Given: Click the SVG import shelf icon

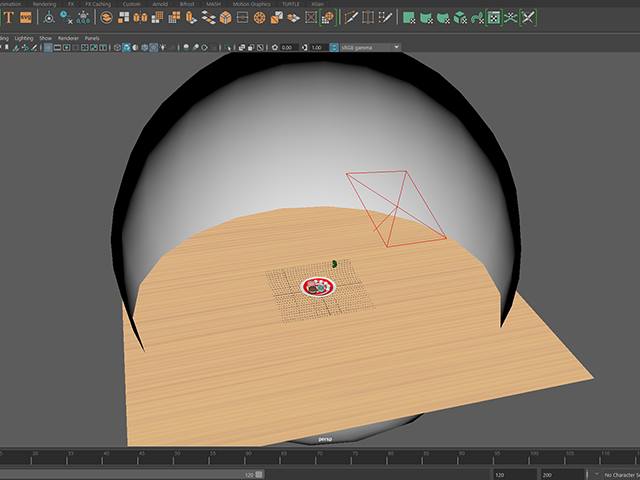Looking at the screenshot, I should (x=26, y=18).
